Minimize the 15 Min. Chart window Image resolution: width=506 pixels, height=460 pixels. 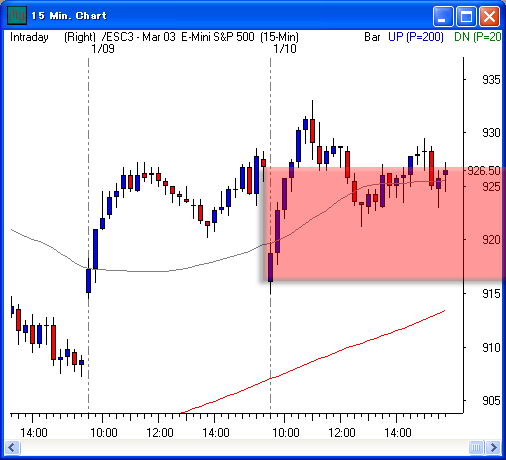point(443,16)
